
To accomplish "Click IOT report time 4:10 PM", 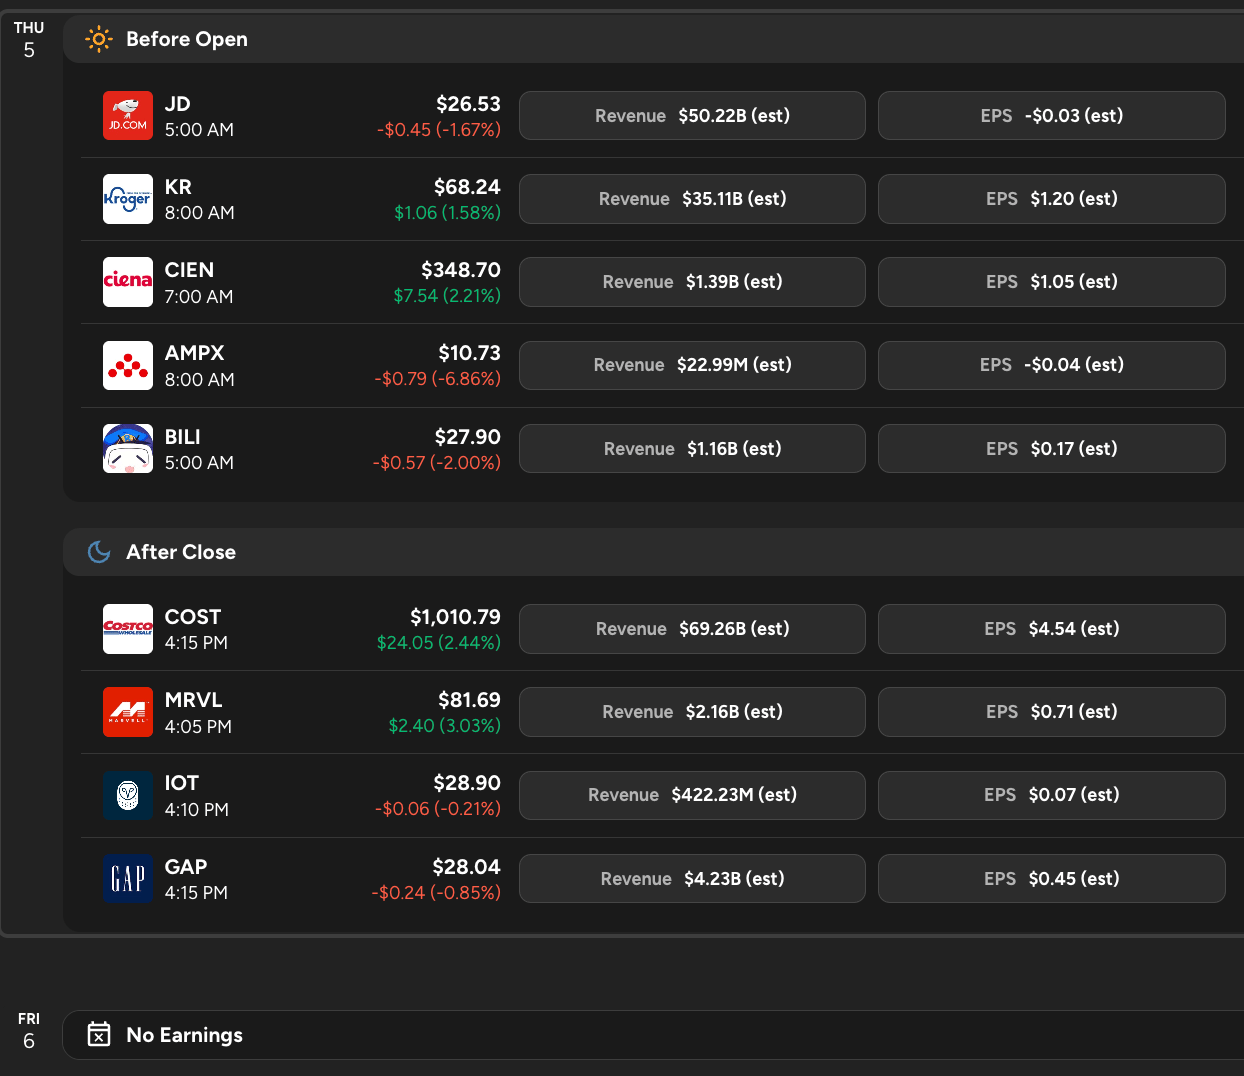I will pos(197,810).
